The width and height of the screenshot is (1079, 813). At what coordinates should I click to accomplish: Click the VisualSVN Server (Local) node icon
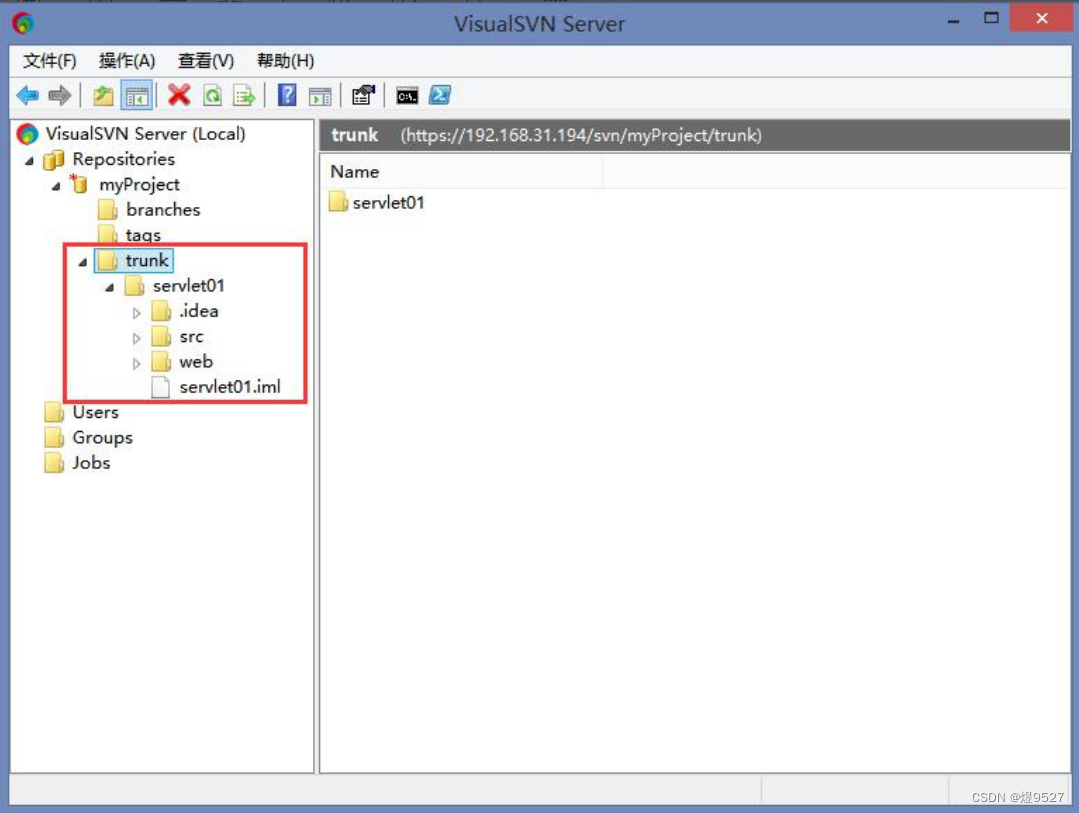coord(28,134)
